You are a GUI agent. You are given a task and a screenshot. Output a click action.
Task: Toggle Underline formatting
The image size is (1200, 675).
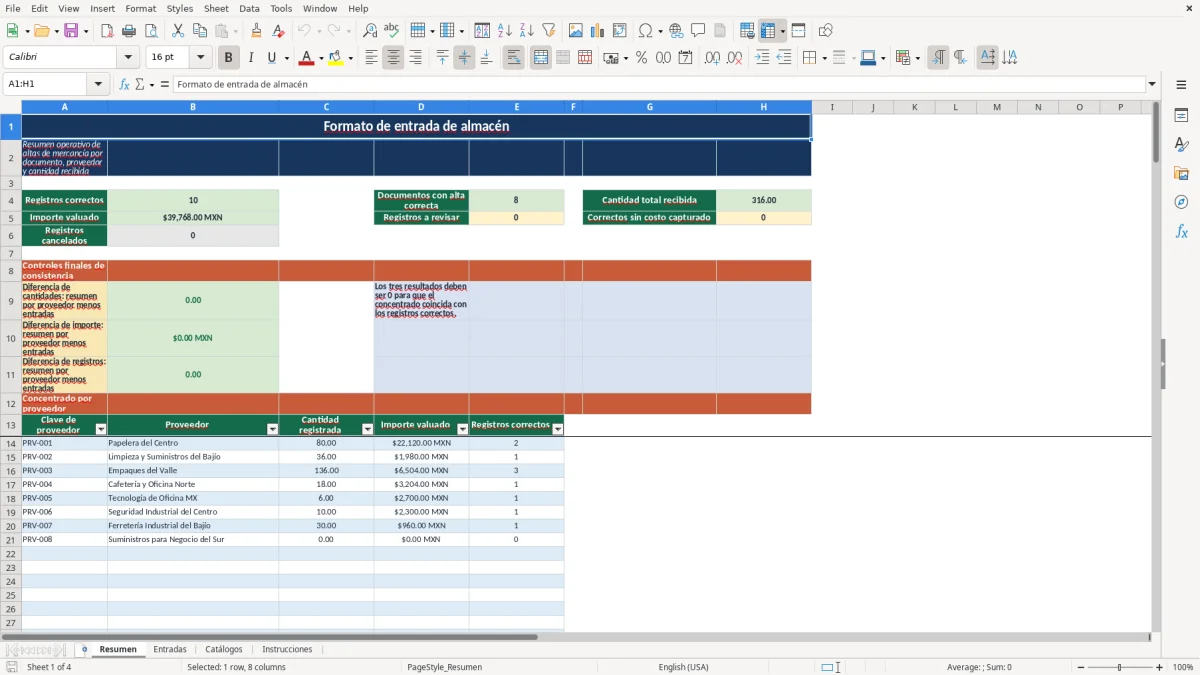(x=272, y=58)
